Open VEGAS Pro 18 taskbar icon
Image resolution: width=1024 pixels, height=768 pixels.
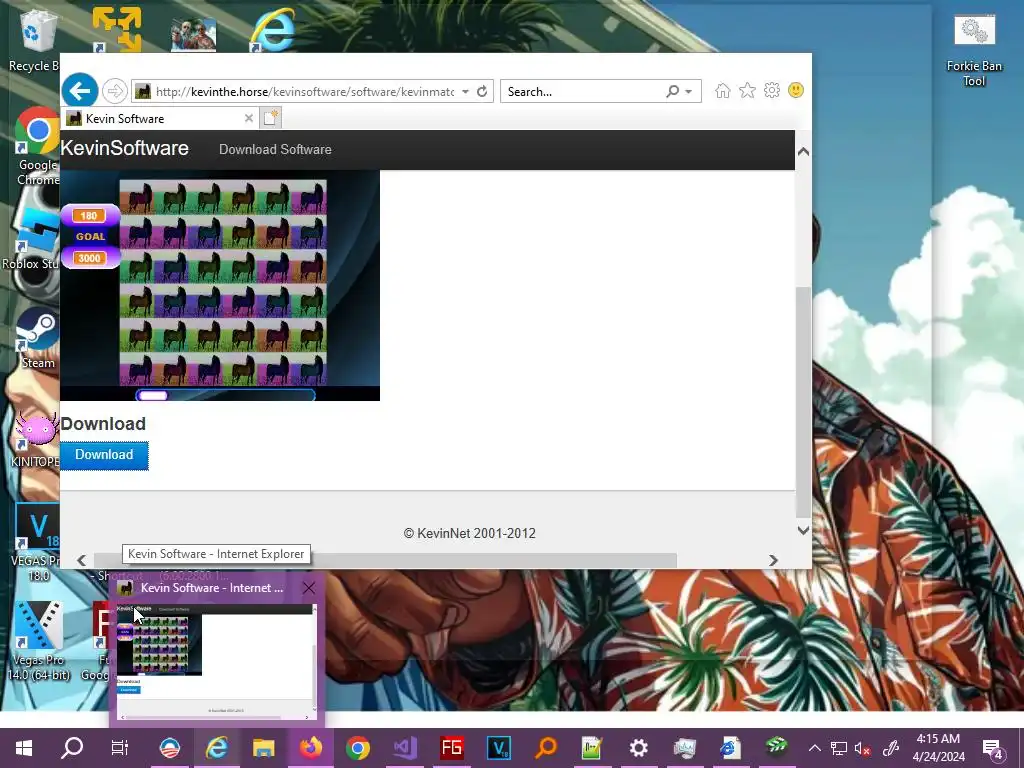click(499, 748)
